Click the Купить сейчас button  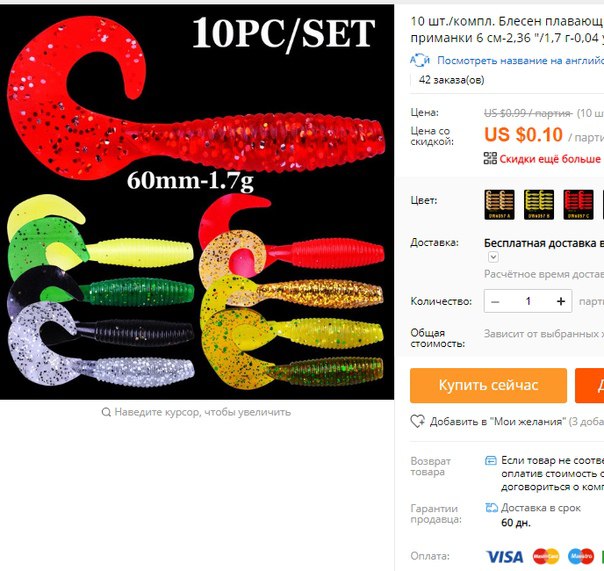[488, 385]
